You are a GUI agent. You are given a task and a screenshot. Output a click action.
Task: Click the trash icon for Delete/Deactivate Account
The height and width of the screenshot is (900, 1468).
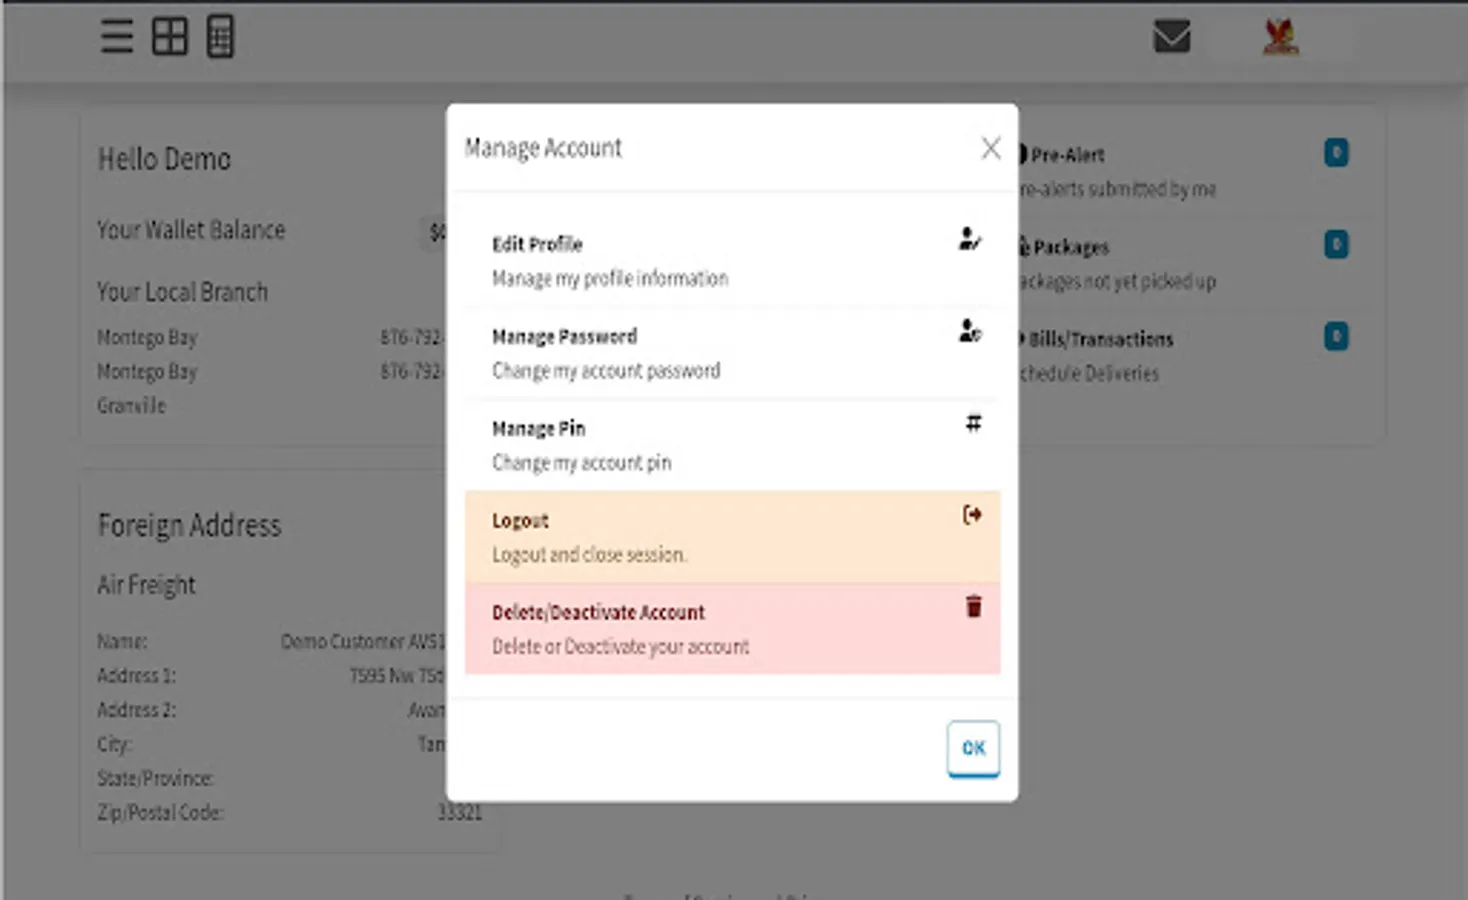pyautogui.click(x=972, y=607)
